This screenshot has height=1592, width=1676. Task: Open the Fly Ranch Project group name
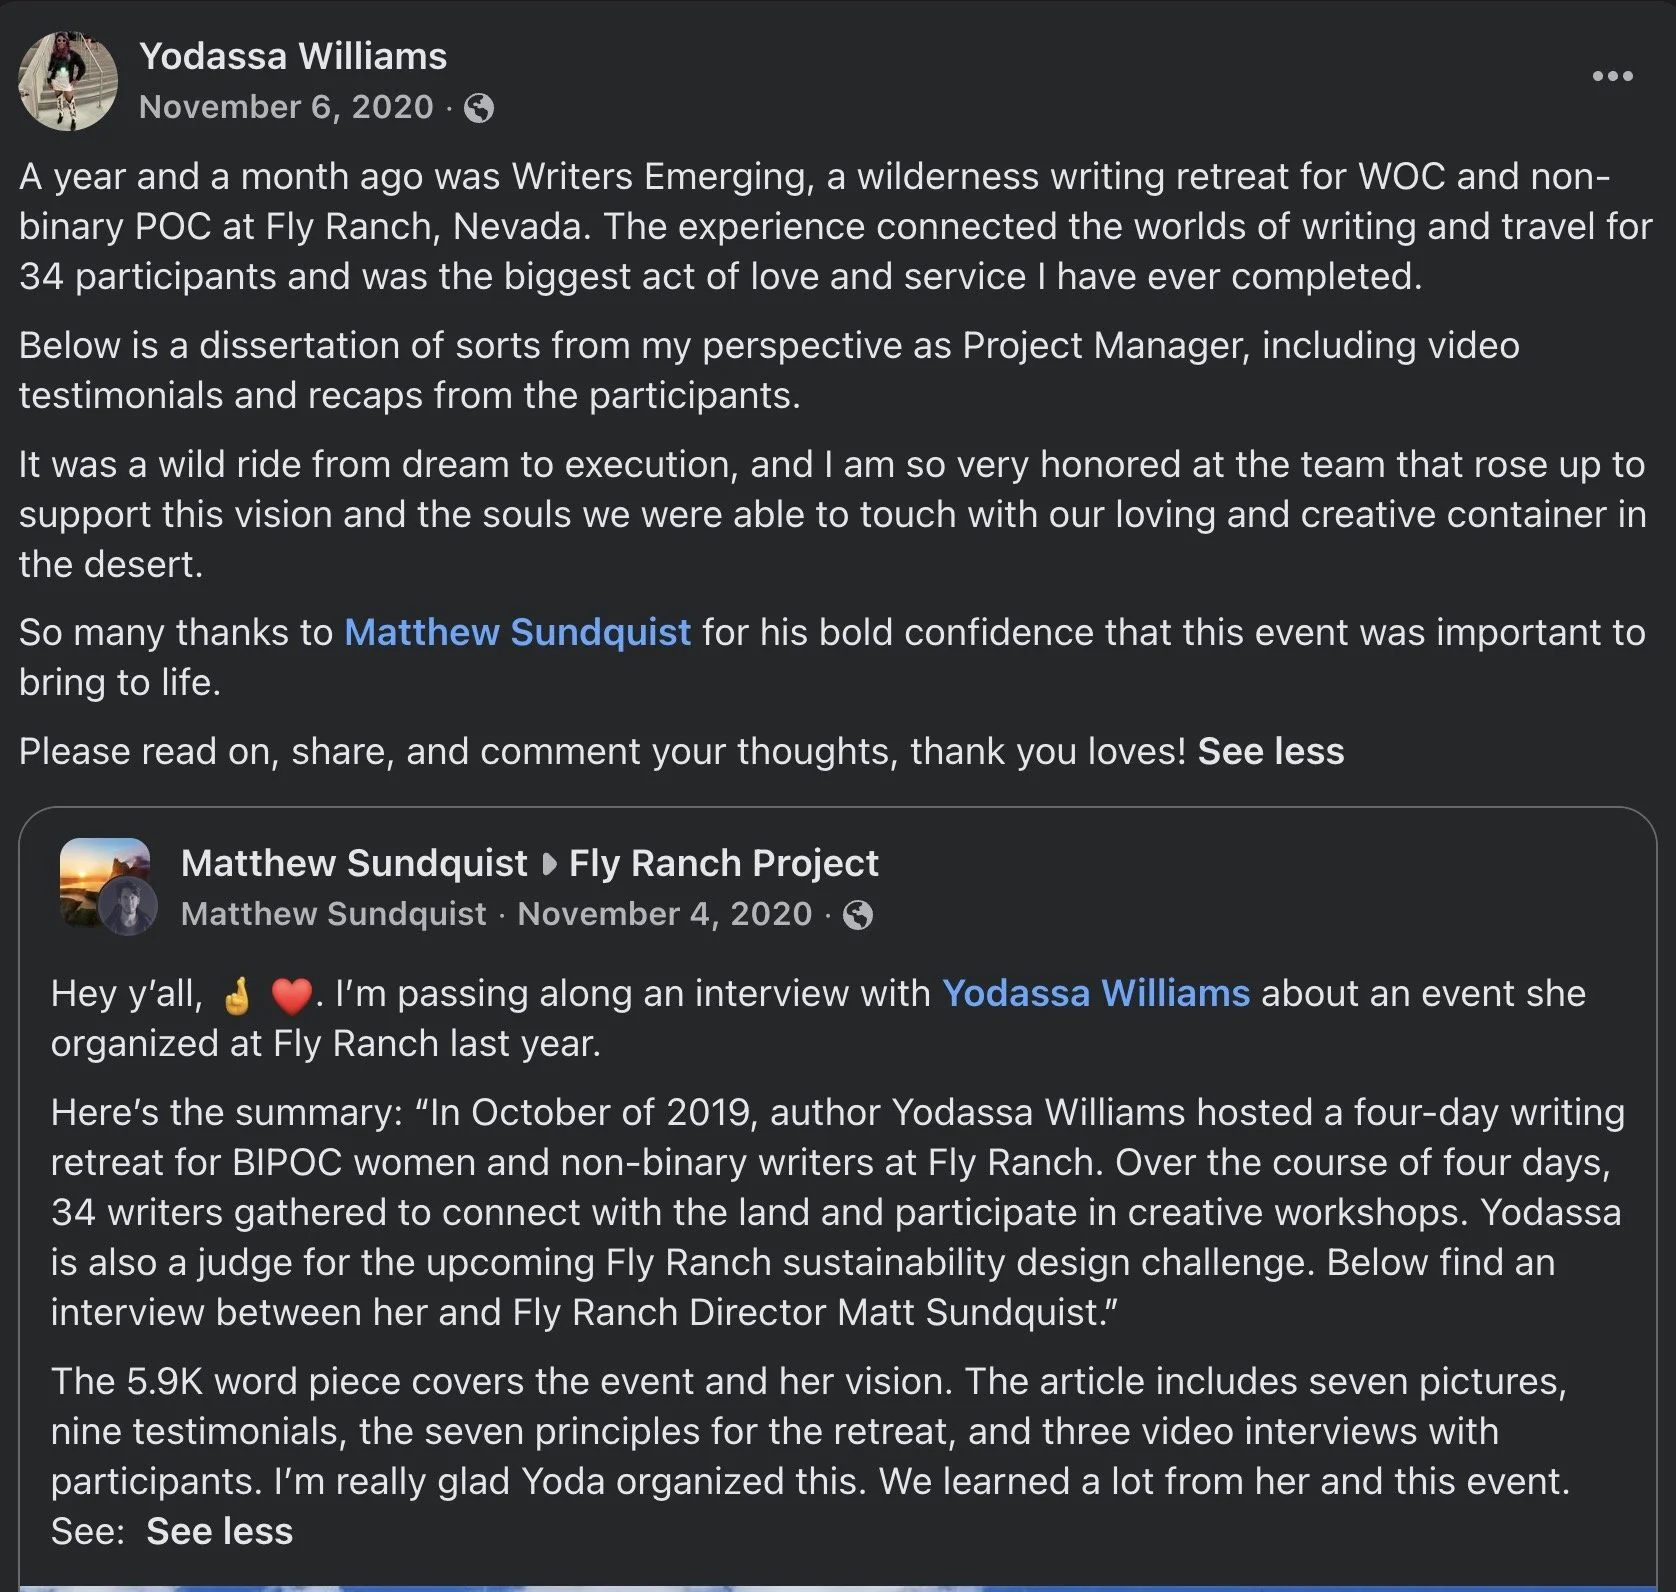click(x=724, y=864)
